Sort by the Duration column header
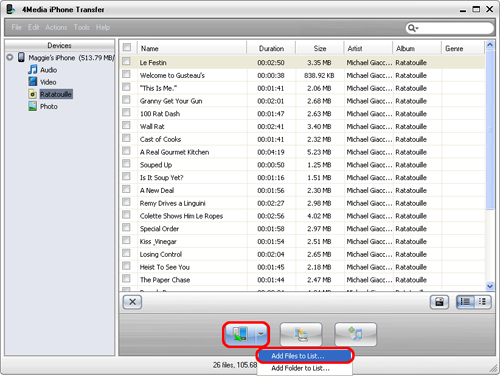Screen dimensions: 500x376 [x=271, y=48]
